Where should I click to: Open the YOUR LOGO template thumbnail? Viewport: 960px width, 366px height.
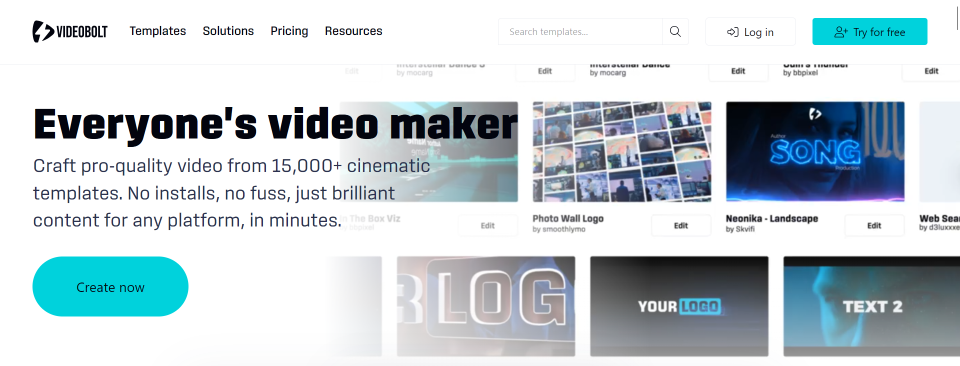(x=679, y=306)
